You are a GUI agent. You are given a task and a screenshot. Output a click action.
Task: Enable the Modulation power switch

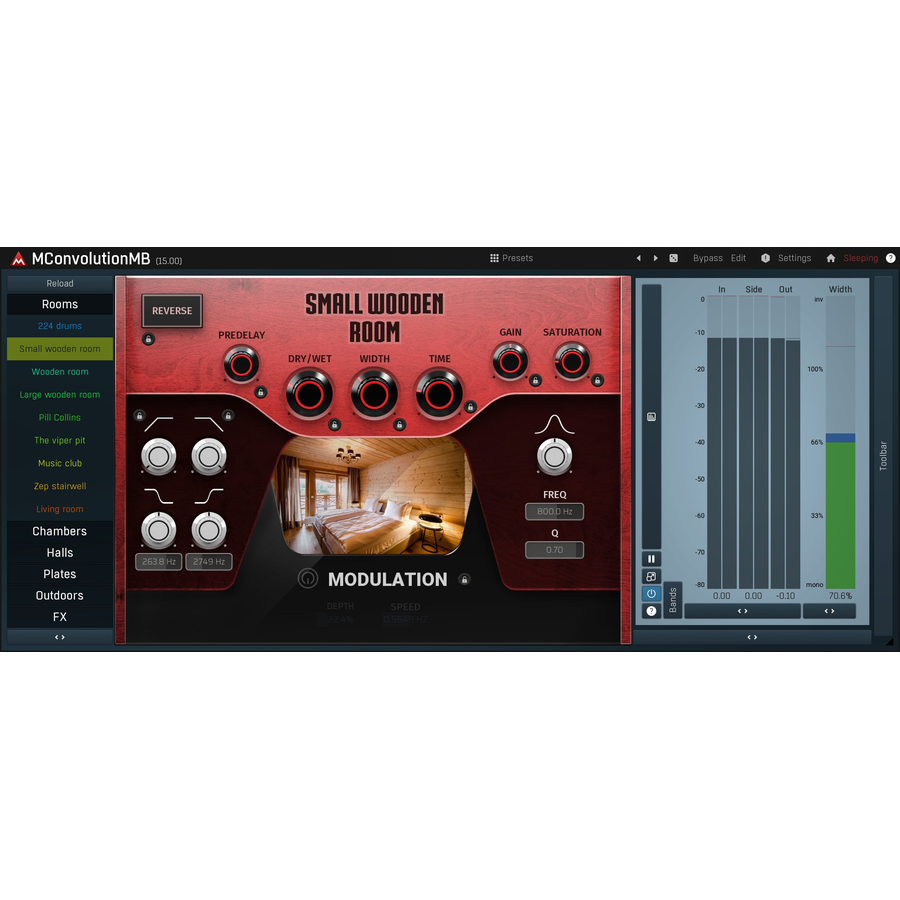(308, 579)
